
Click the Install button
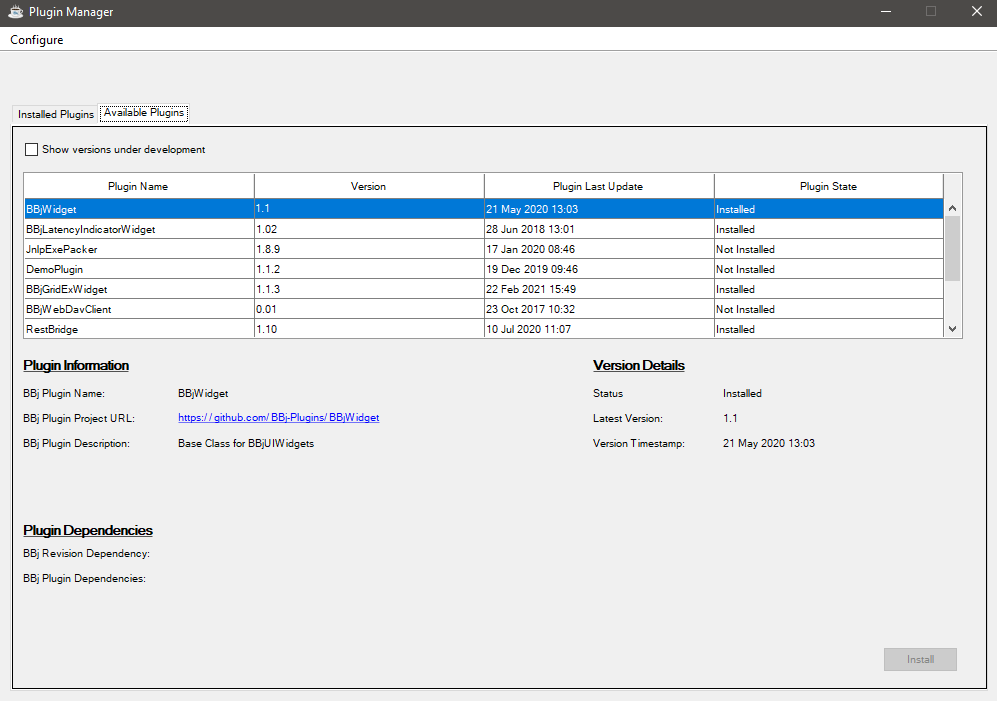point(920,660)
